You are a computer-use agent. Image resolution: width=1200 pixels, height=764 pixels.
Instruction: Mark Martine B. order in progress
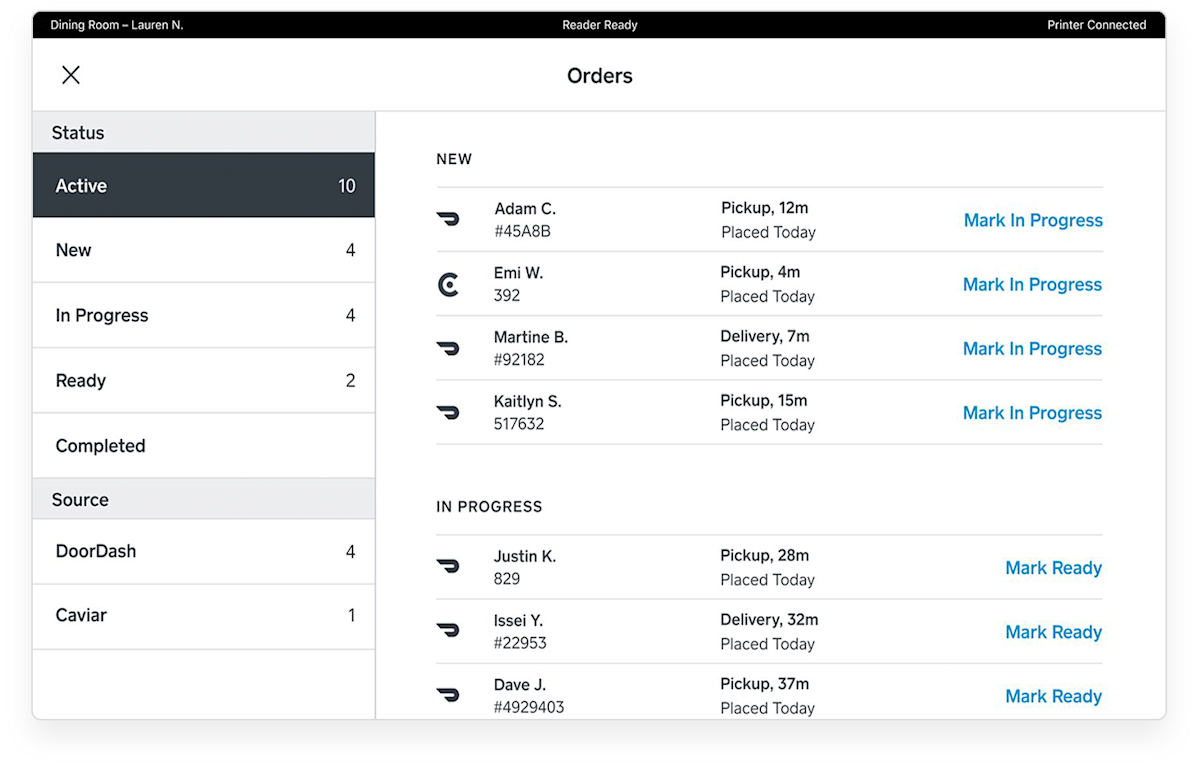(1033, 348)
